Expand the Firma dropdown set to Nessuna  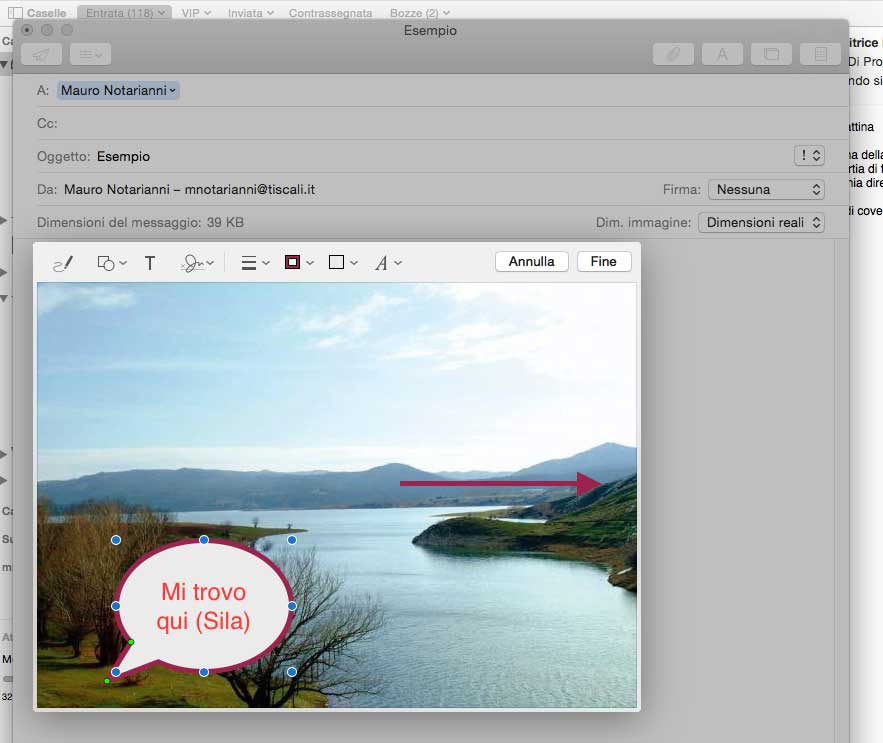pos(766,189)
